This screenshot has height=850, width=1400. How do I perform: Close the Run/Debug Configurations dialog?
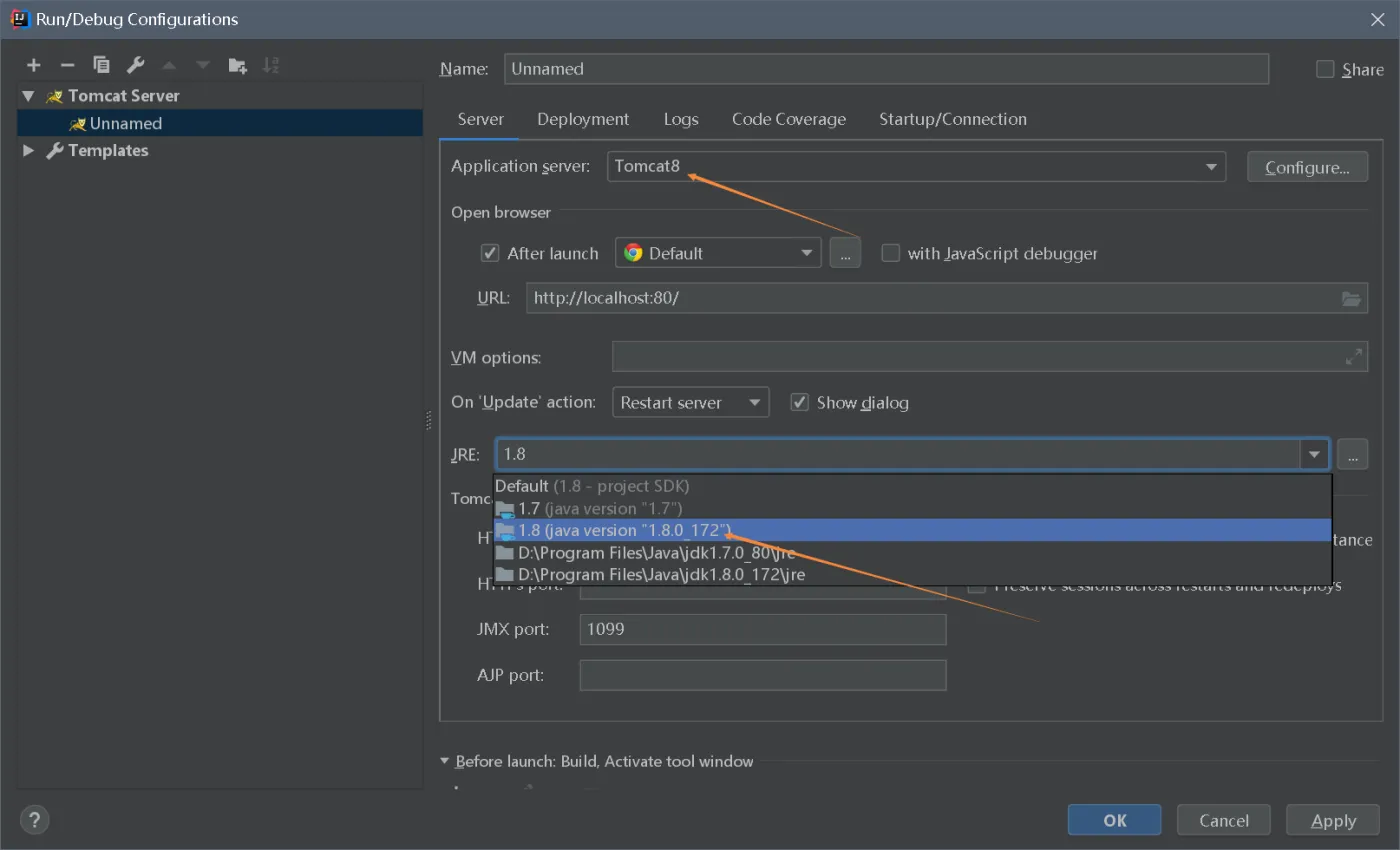[x=1377, y=19]
